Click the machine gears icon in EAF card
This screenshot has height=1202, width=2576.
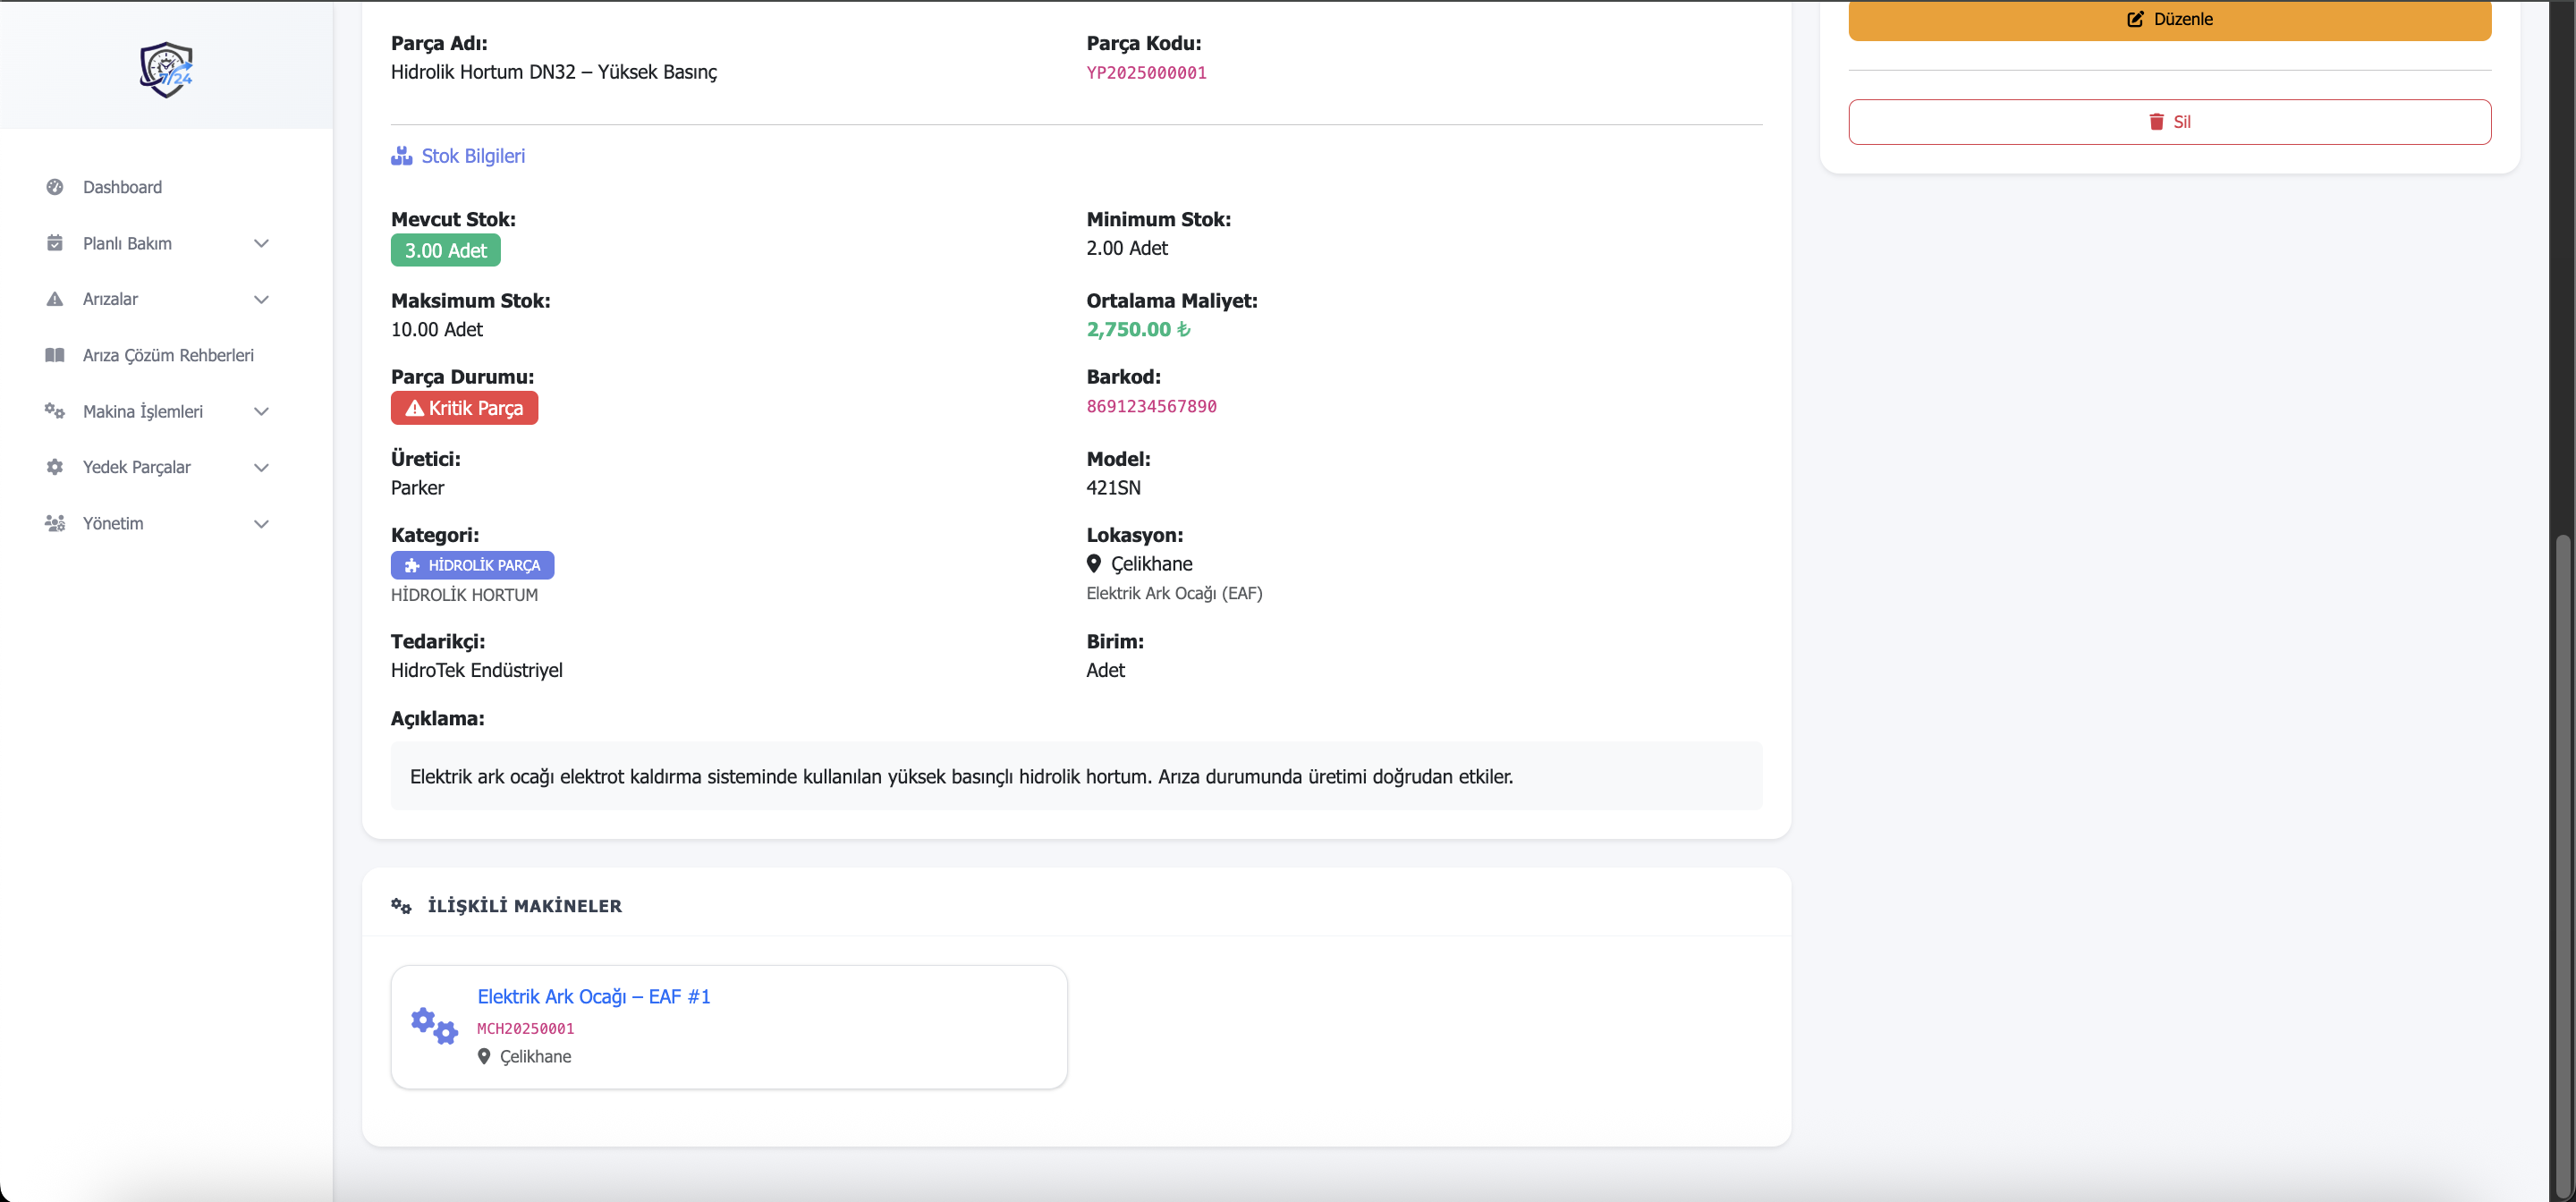434,1025
